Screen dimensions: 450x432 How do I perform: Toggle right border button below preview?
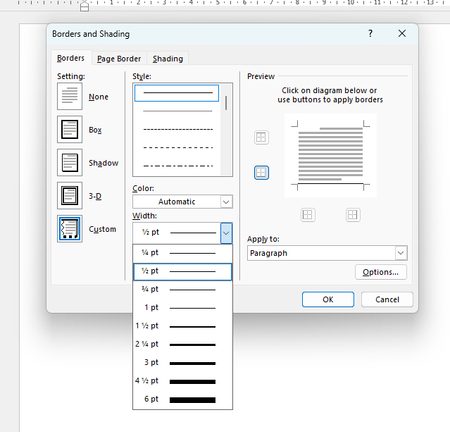353,215
